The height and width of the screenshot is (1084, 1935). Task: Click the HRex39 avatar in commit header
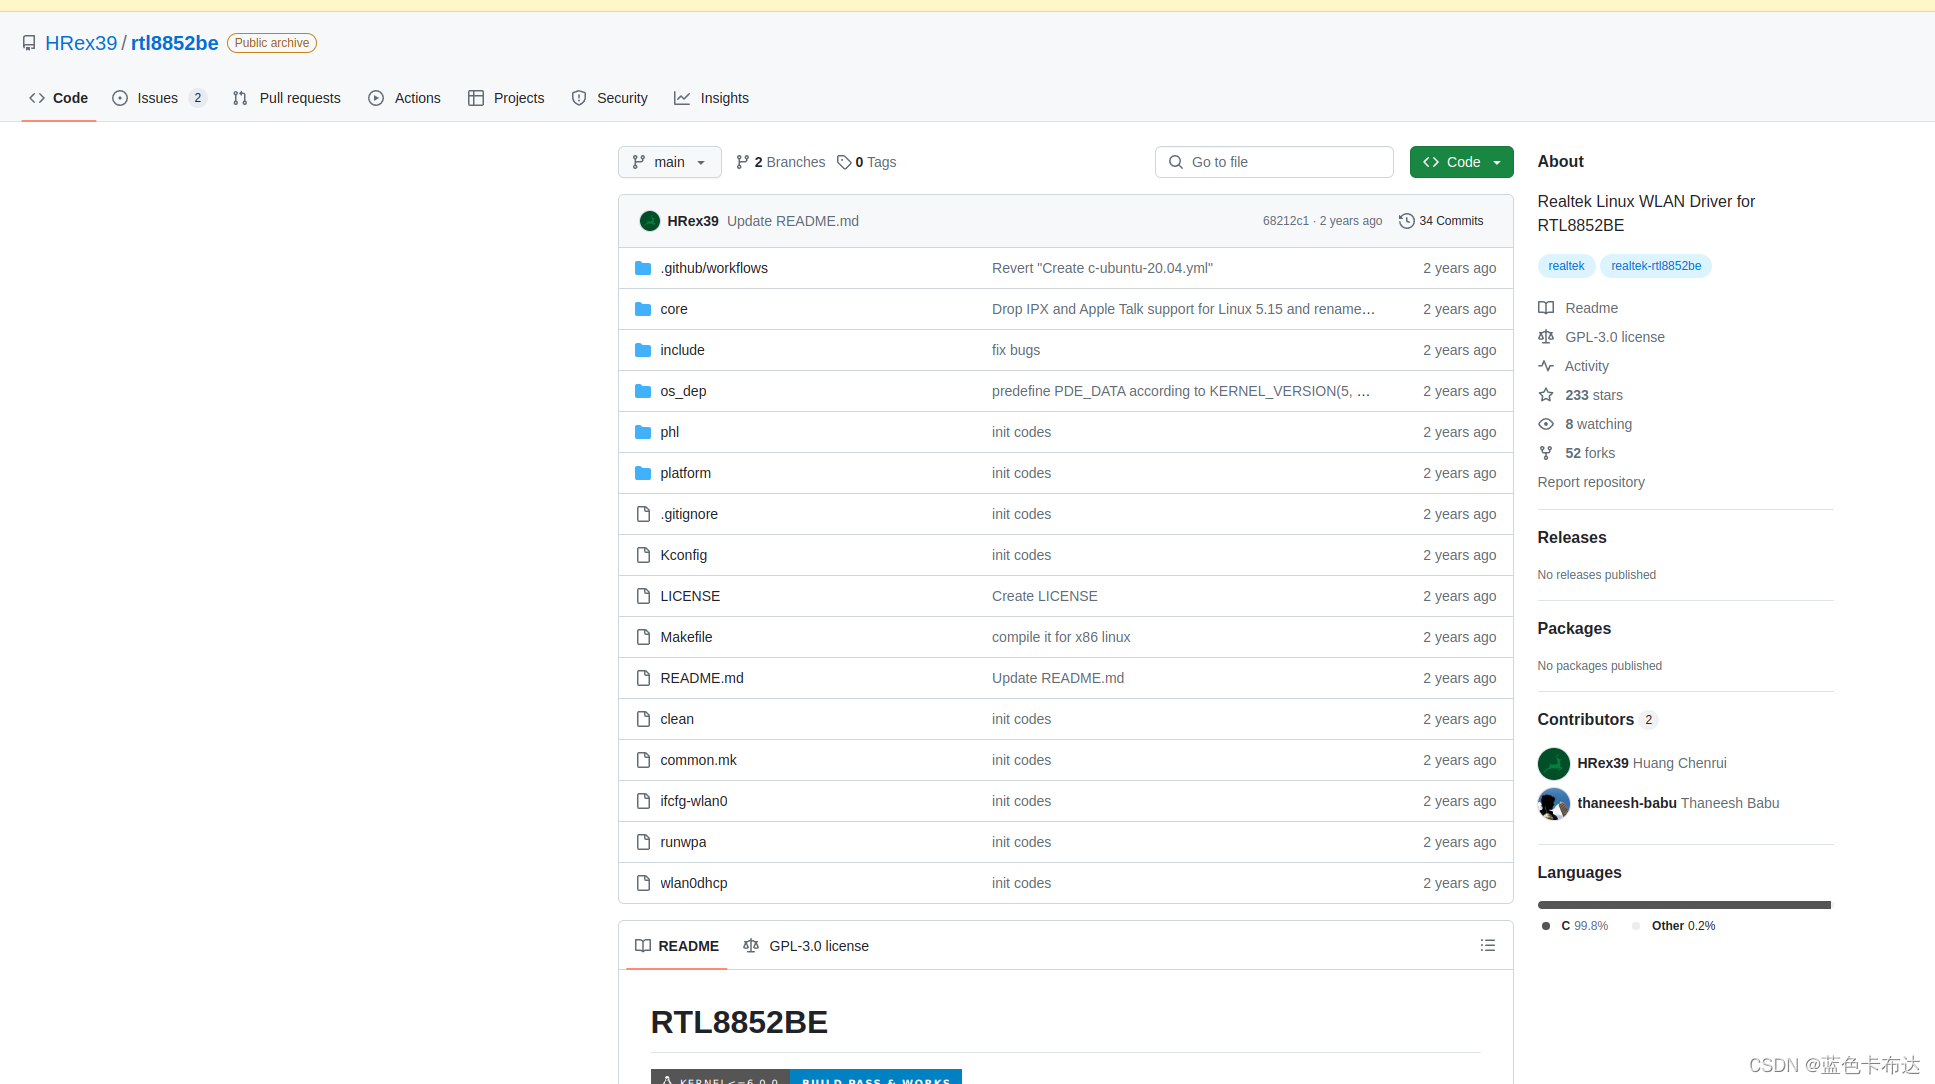click(650, 221)
